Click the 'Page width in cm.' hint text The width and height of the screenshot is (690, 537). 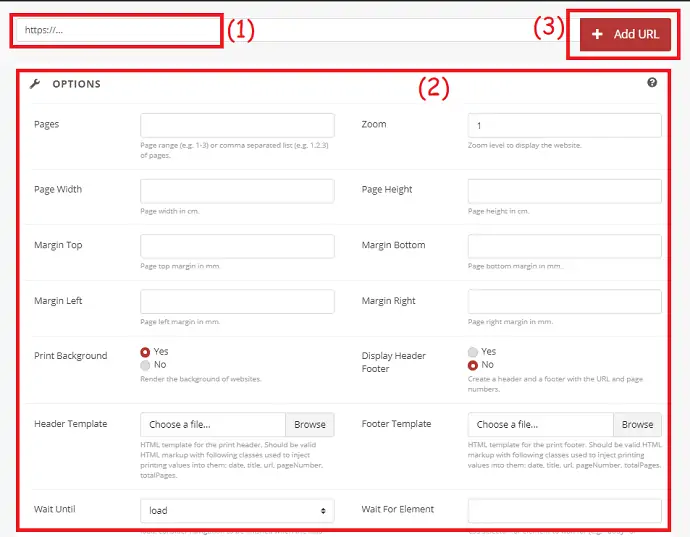point(170,211)
